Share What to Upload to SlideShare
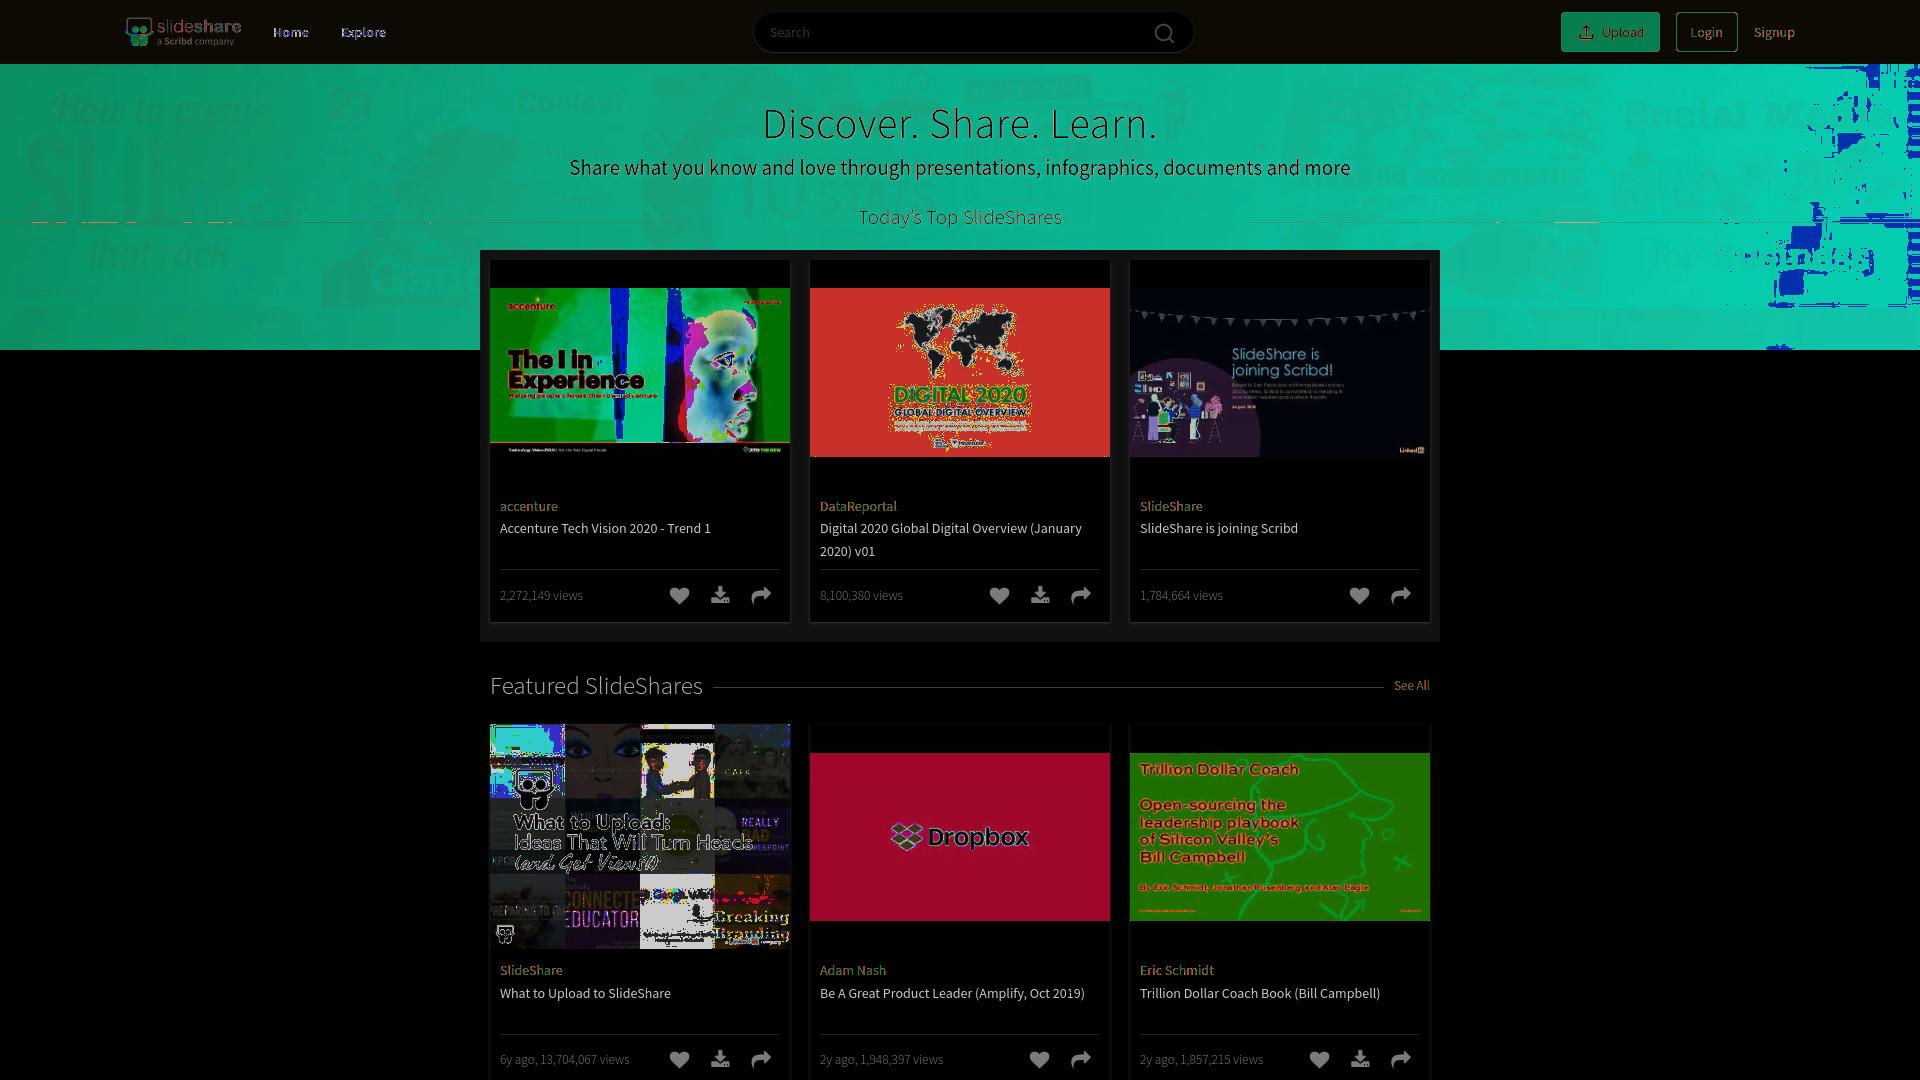This screenshot has width=1920, height=1080. click(x=761, y=1060)
